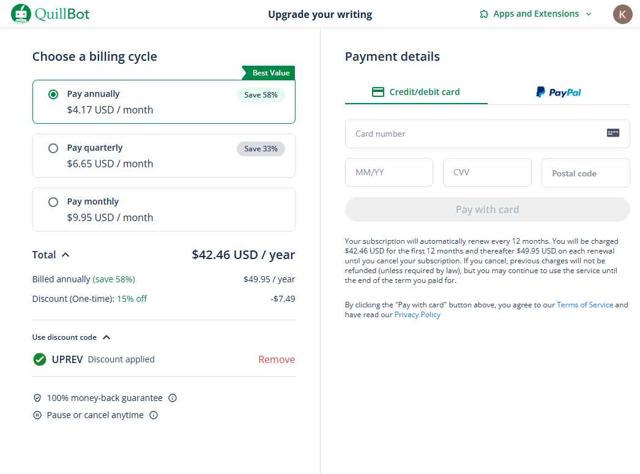This screenshot has height=474, width=640.
Task: Click the card icon in Card number field
Action: [613, 133]
